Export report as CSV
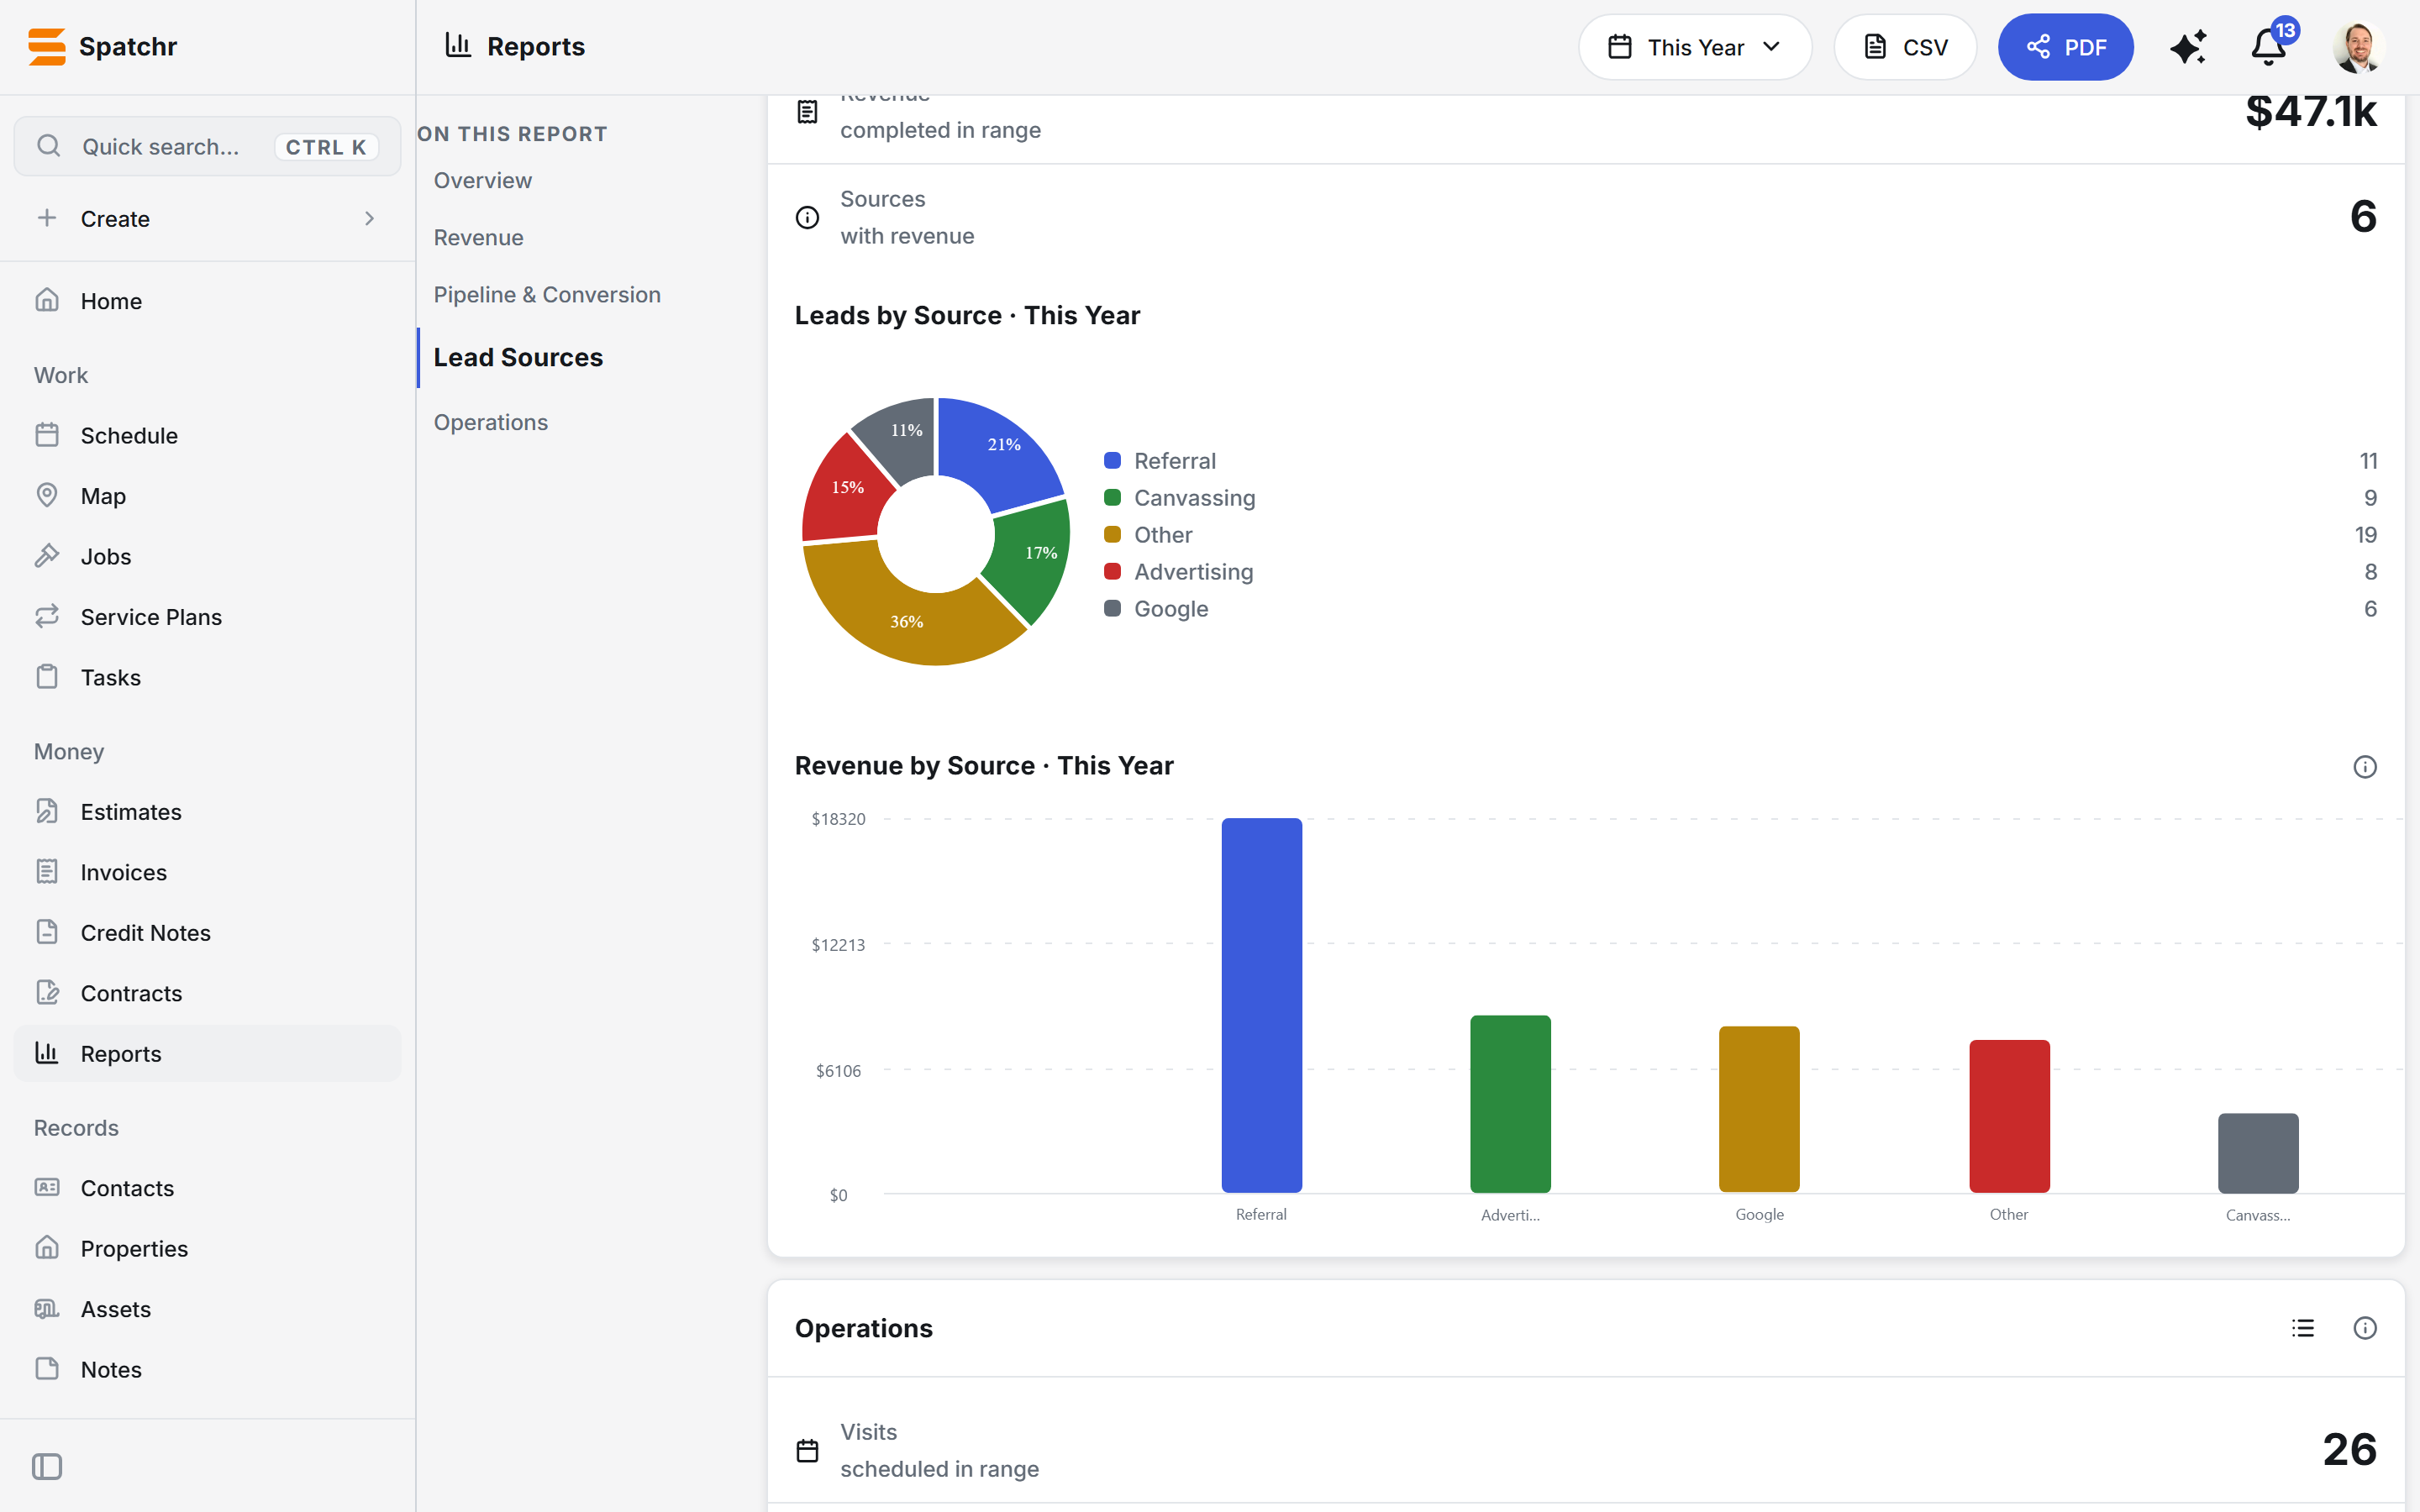The width and height of the screenshot is (2420, 1512). (x=1905, y=47)
